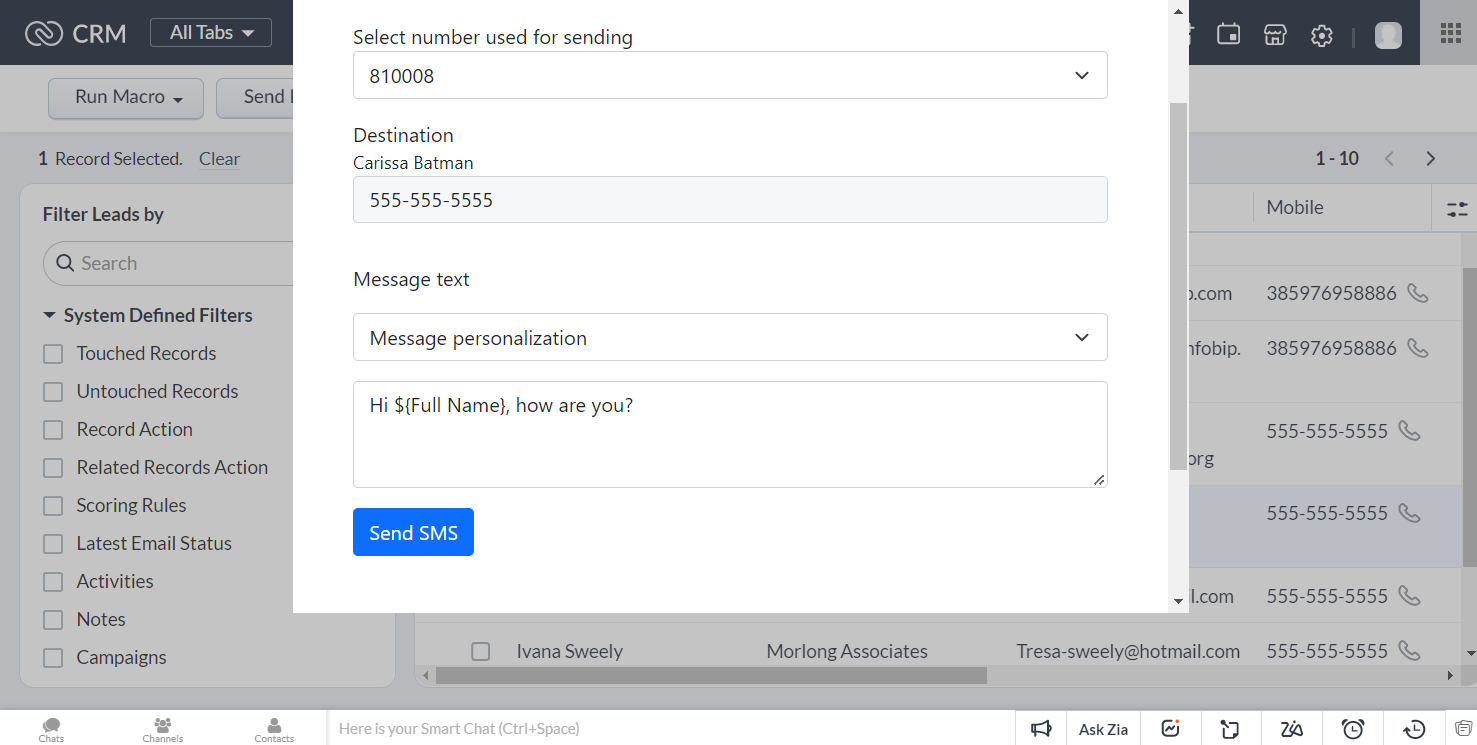Select the checkbox beside Ivana Sweely
Image resolution: width=1477 pixels, height=745 pixels.
coord(480,651)
